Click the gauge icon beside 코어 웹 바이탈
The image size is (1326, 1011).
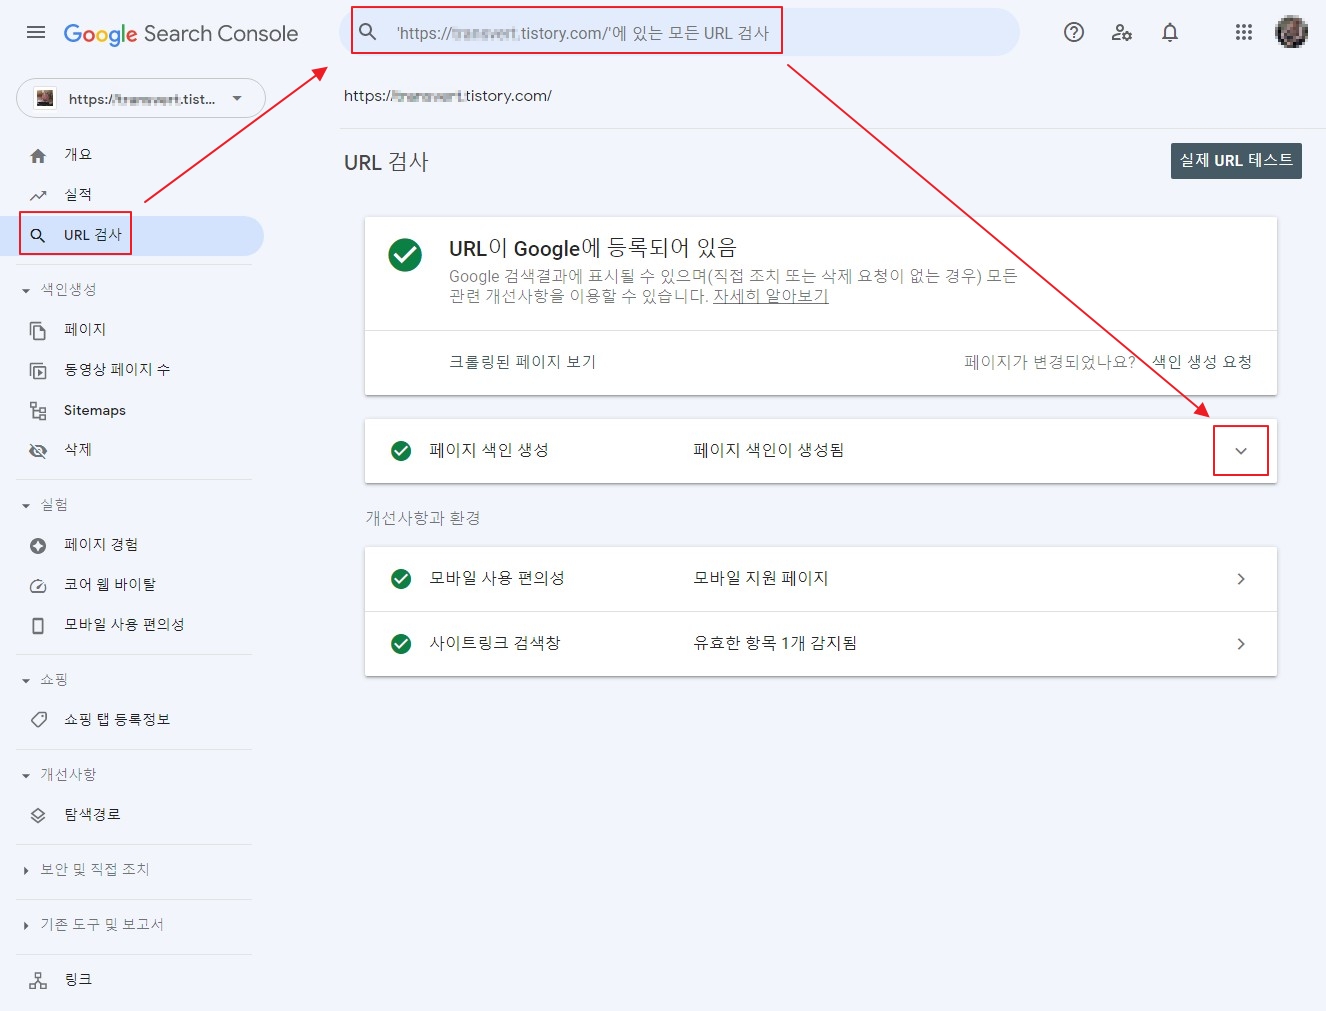38,585
